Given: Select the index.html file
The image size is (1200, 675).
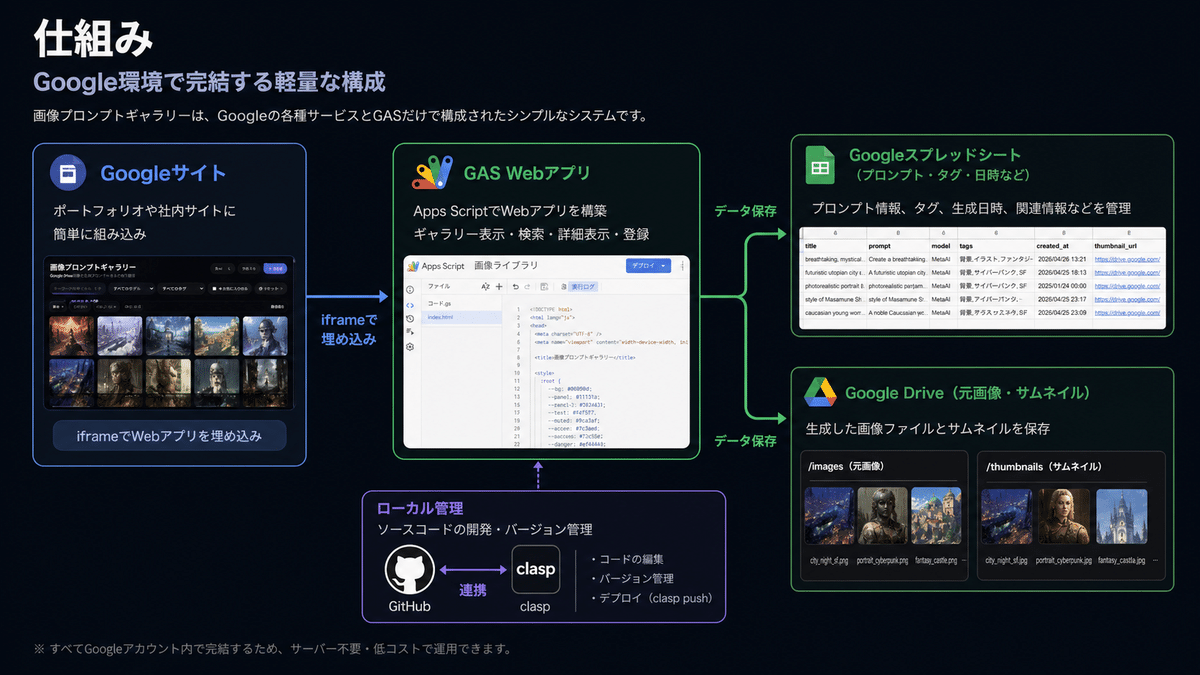Looking at the screenshot, I should [463, 316].
